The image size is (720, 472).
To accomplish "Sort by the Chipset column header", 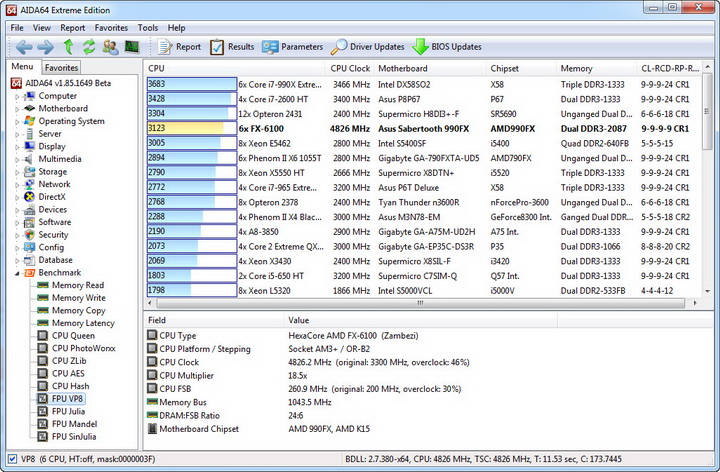I will tap(521, 68).
